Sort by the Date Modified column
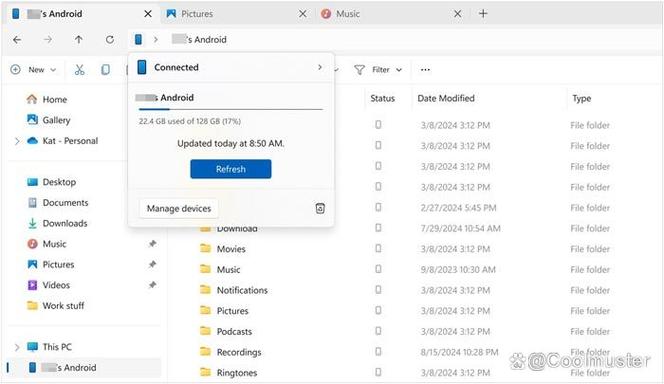 (x=446, y=99)
